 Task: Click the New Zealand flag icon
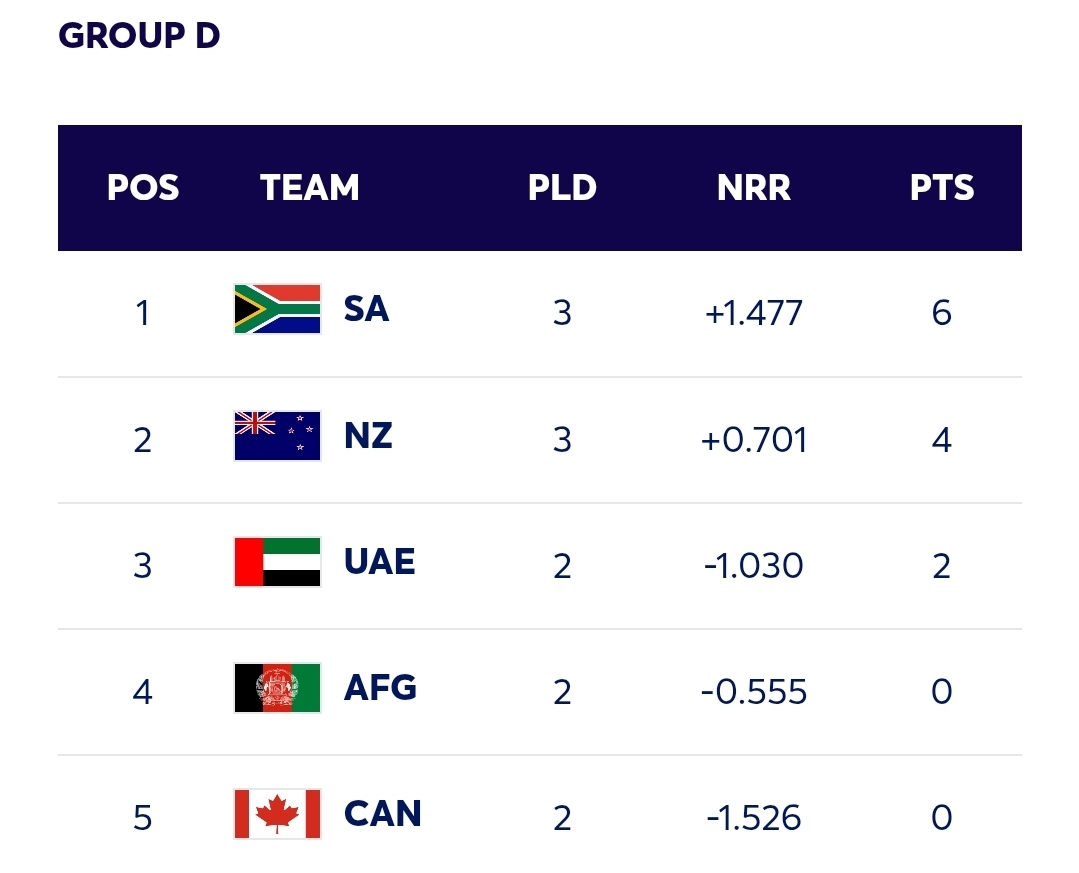277,436
